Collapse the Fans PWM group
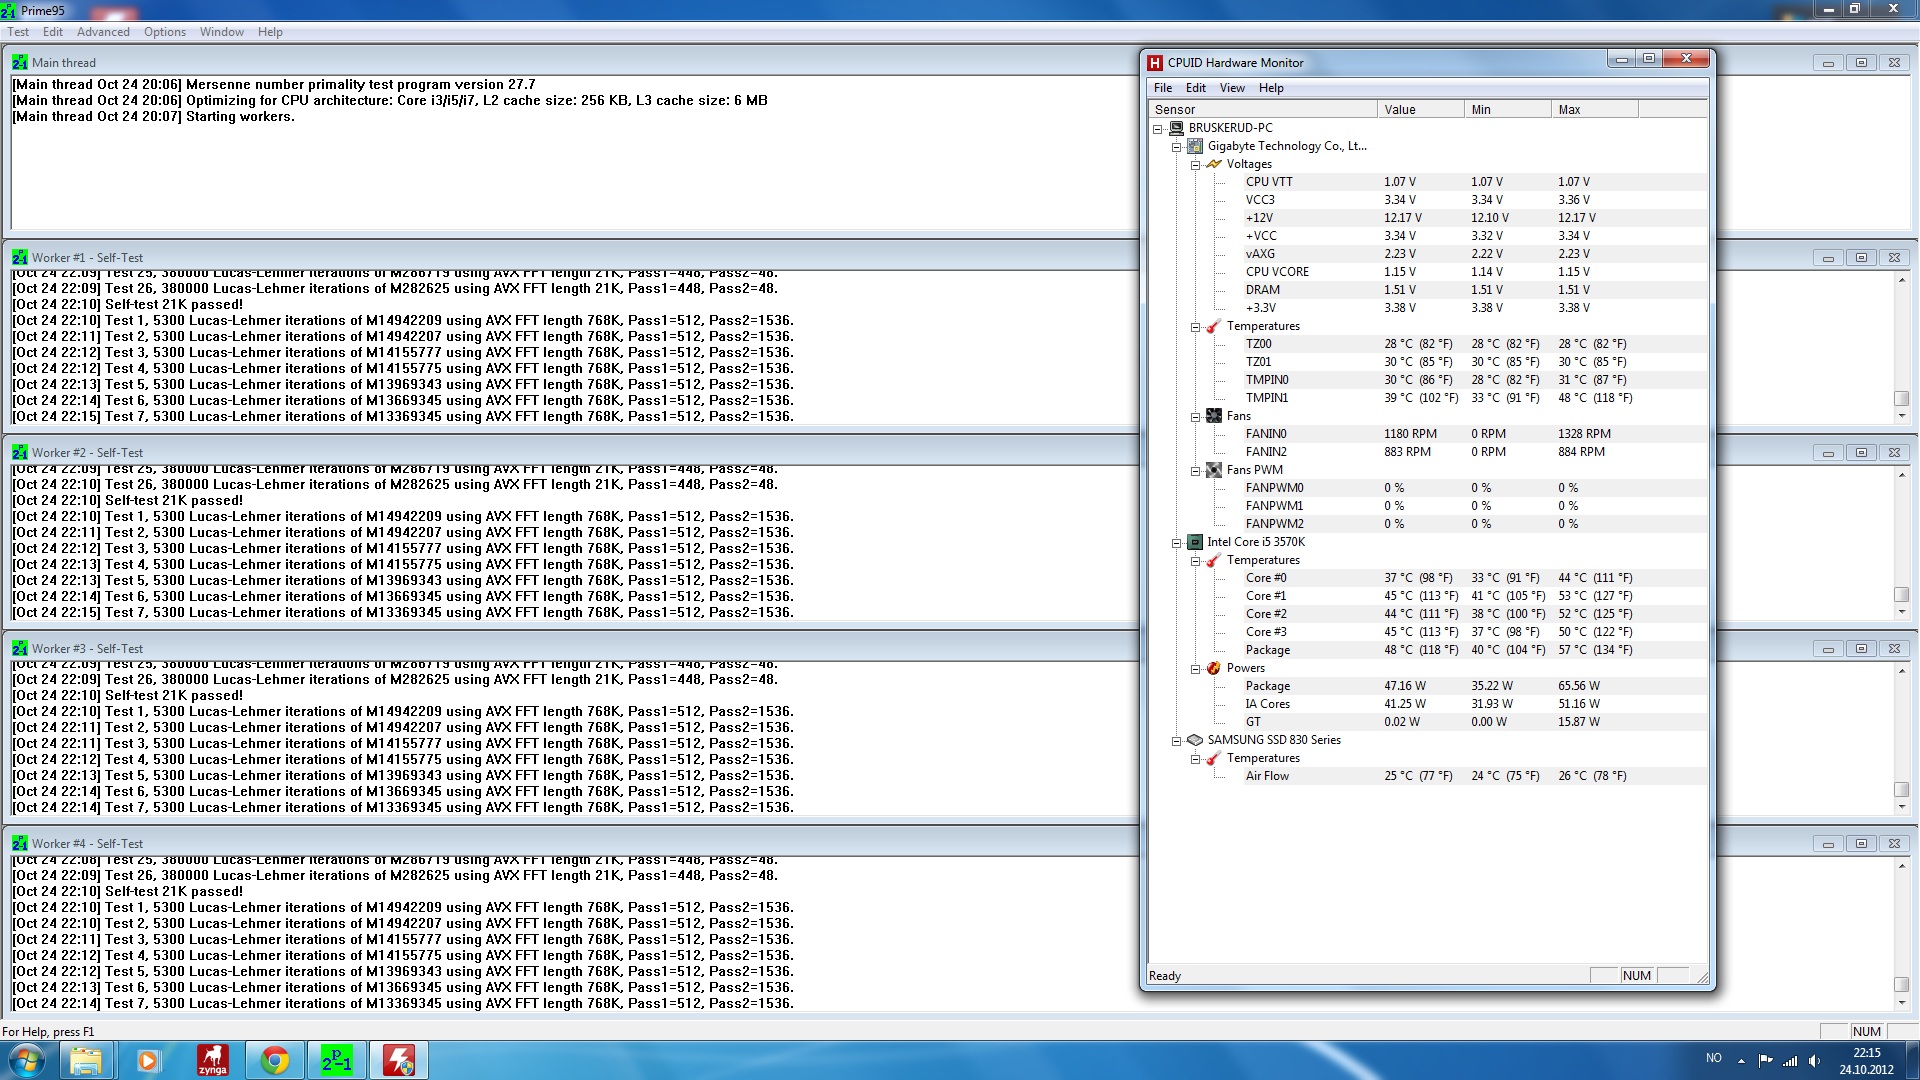This screenshot has width=1920, height=1080. pyautogui.click(x=1196, y=471)
